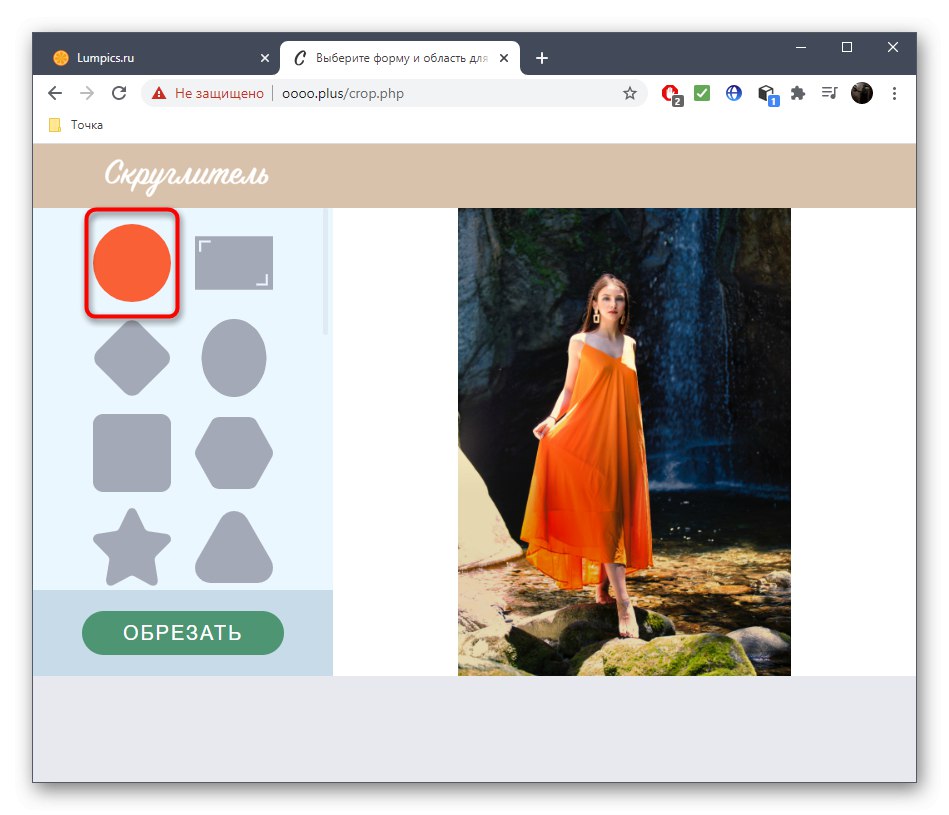Close the Выберите форму tab
This screenshot has height=815, width=949.
coord(504,58)
